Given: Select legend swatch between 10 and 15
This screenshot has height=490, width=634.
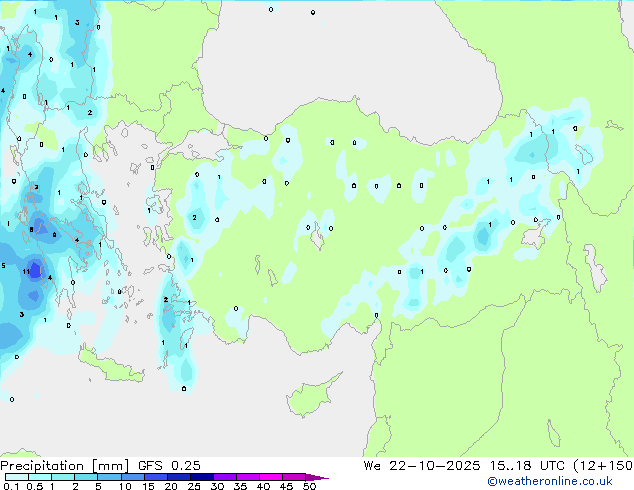Looking at the screenshot, I should tap(133, 477).
